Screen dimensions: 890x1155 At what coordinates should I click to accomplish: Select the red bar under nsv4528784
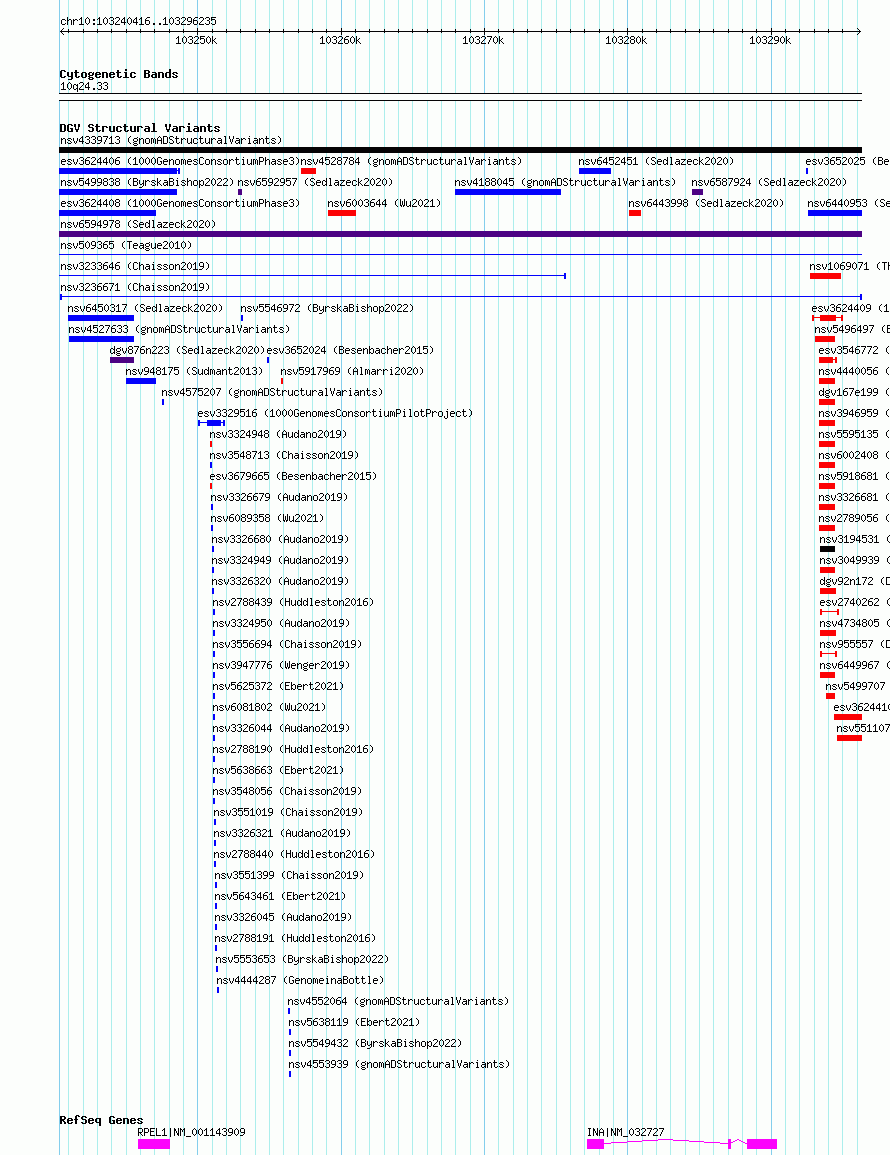click(308, 171)
